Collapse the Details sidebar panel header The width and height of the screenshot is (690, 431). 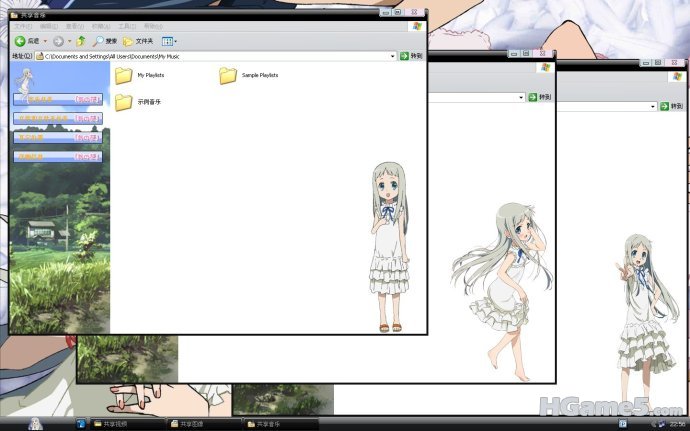click(x=58, y=157)
